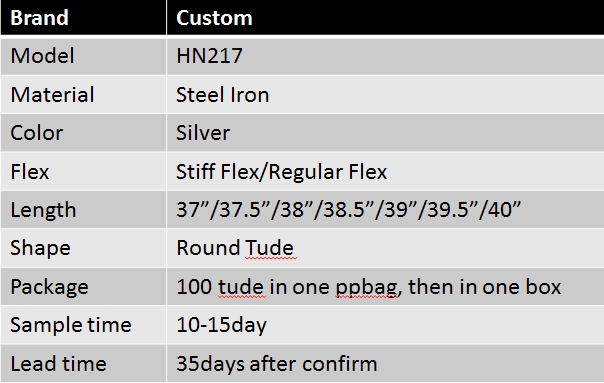Click the length options value cell
The width and height of the screenshot is (604, 383).
click(x=385, y=210)
